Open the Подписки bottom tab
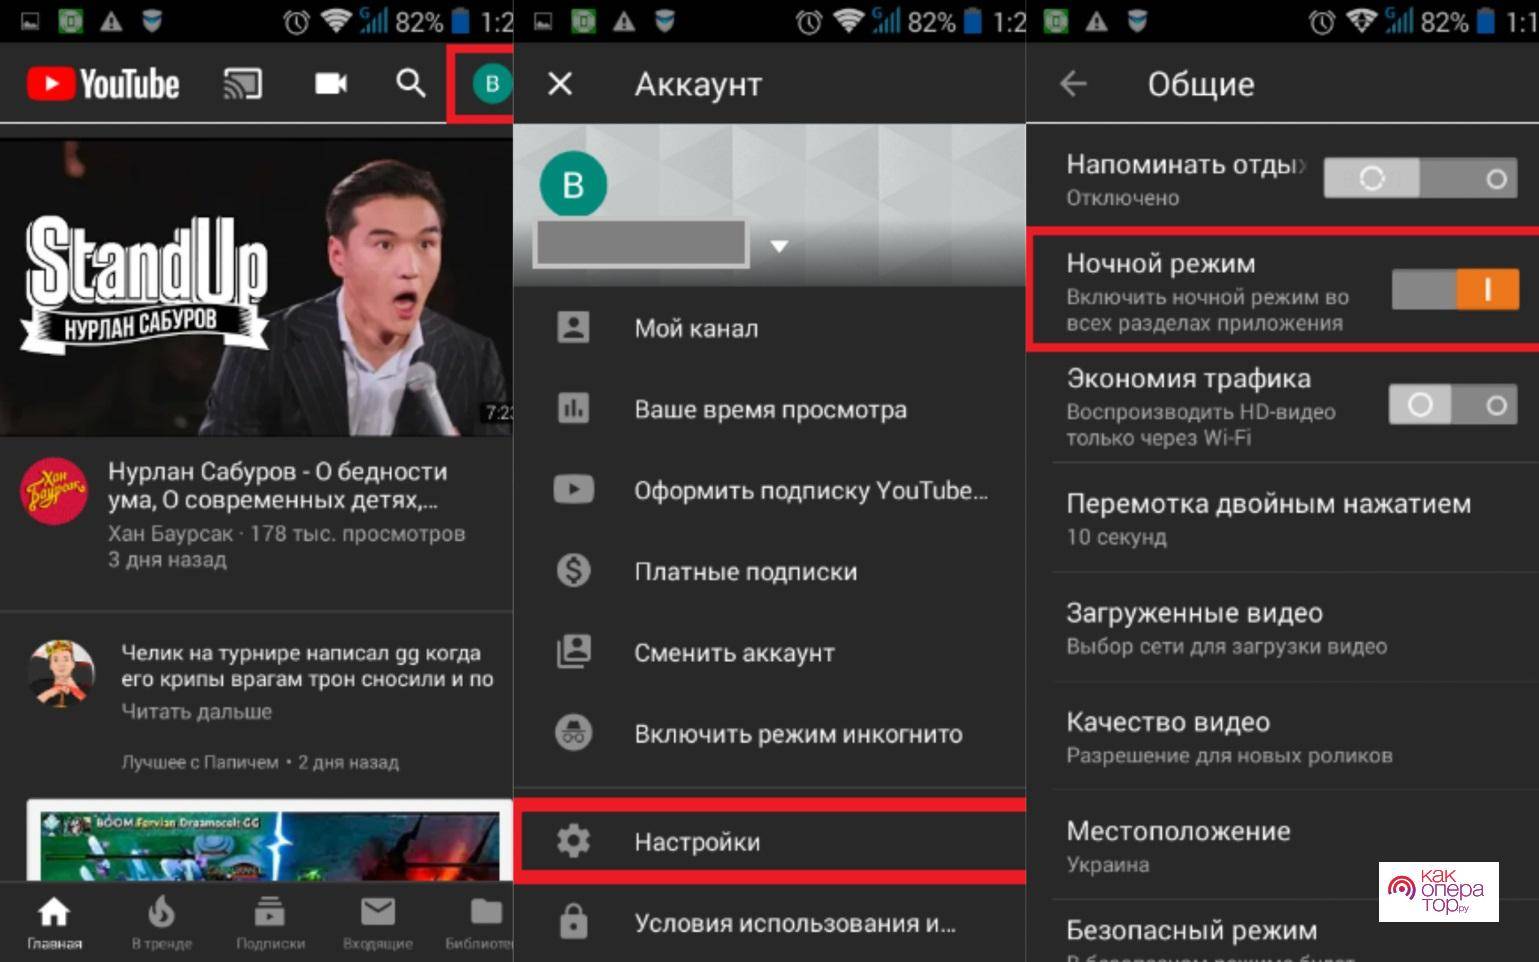This screenshot has width=1539, height=962. (x=270, y=922)
